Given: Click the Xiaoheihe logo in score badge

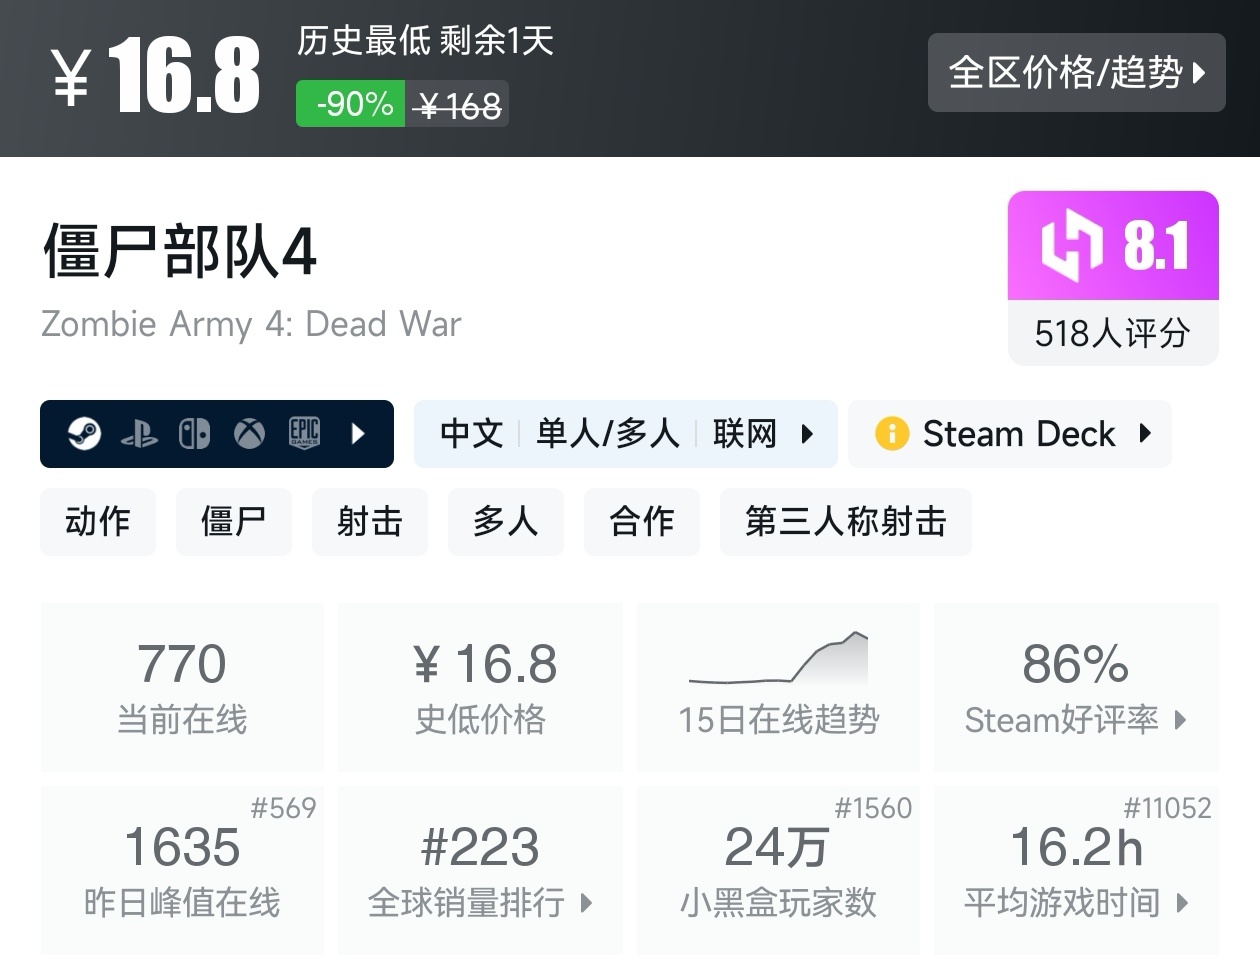Looking at the screenshot, I should pyautogui.click(x=1071, y=245).
